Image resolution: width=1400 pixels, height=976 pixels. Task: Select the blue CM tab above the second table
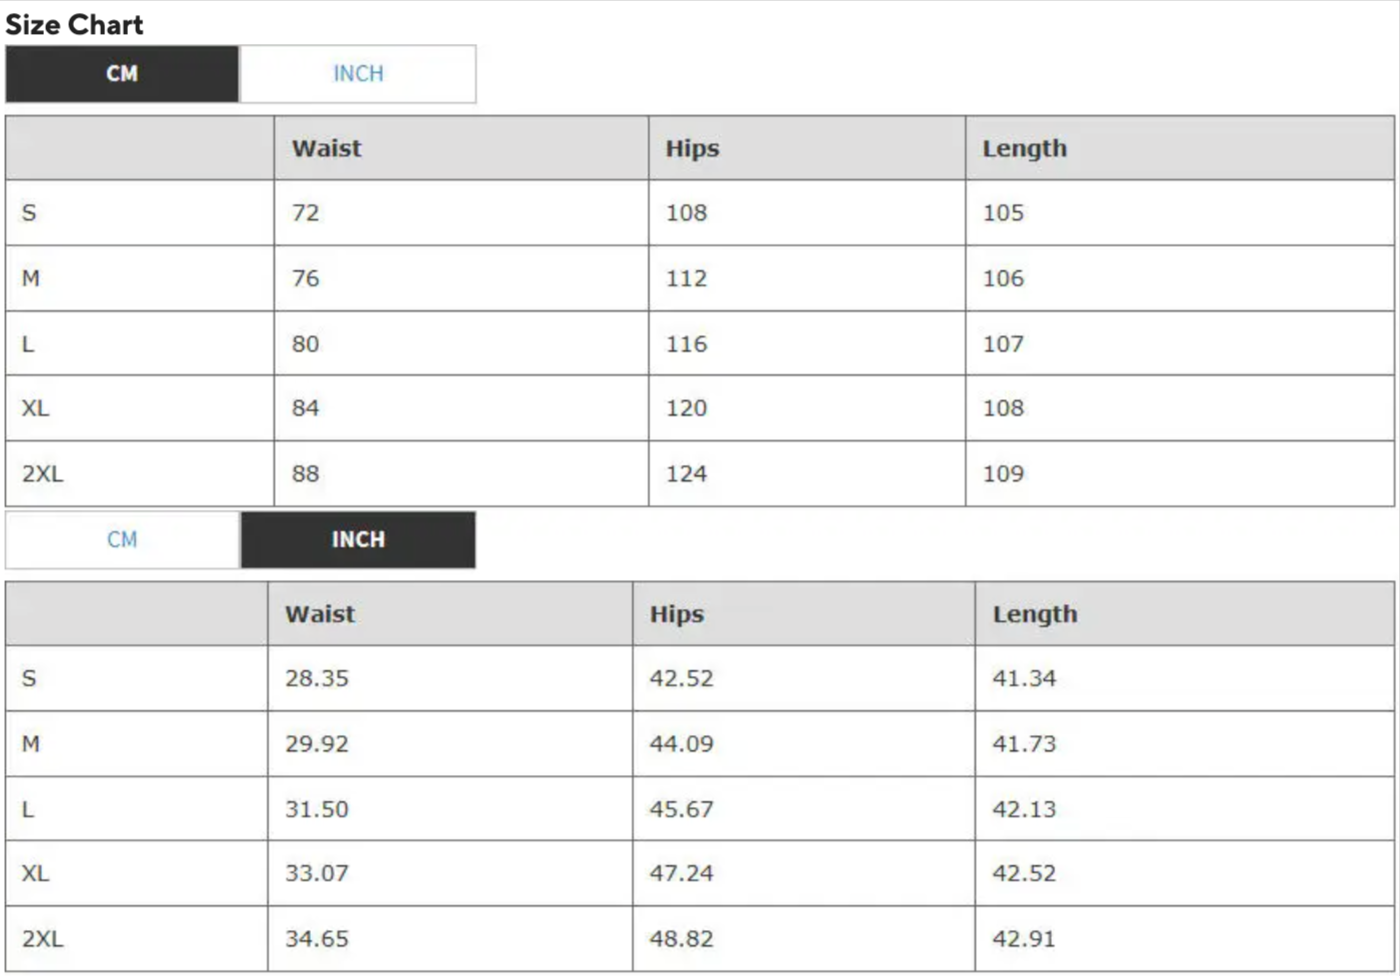(122, 540)
